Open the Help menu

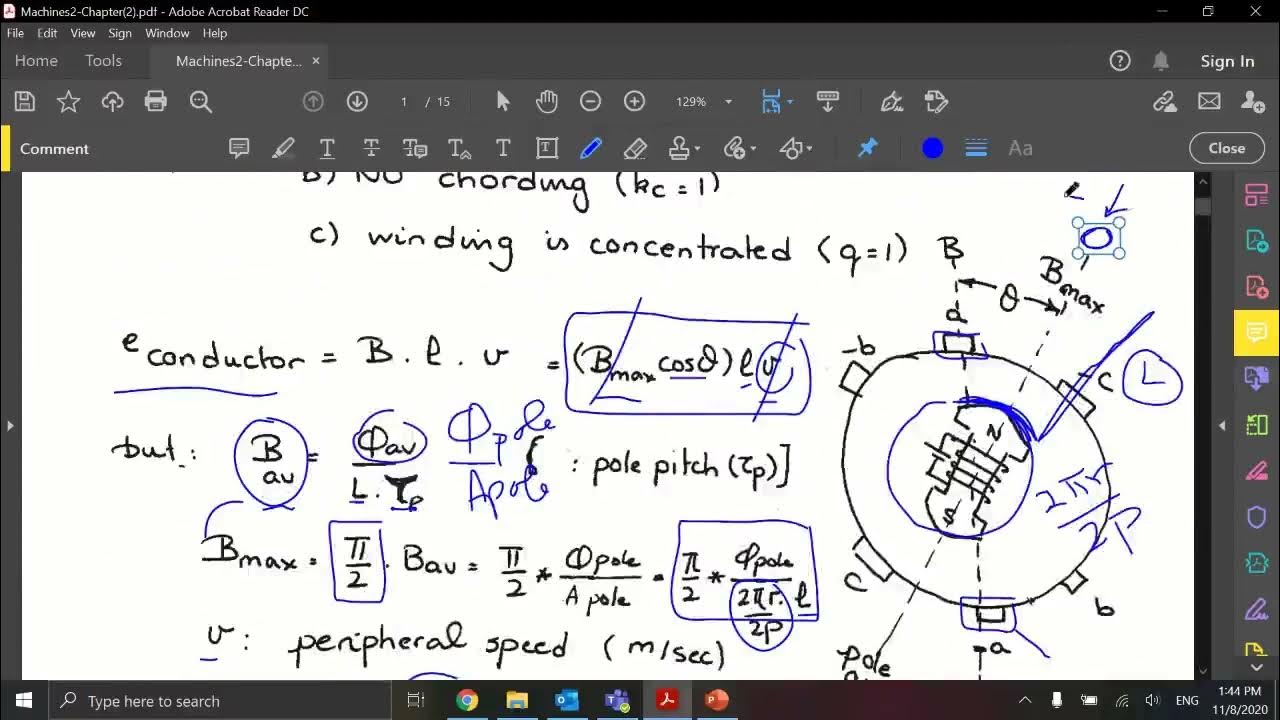point(215,33)
